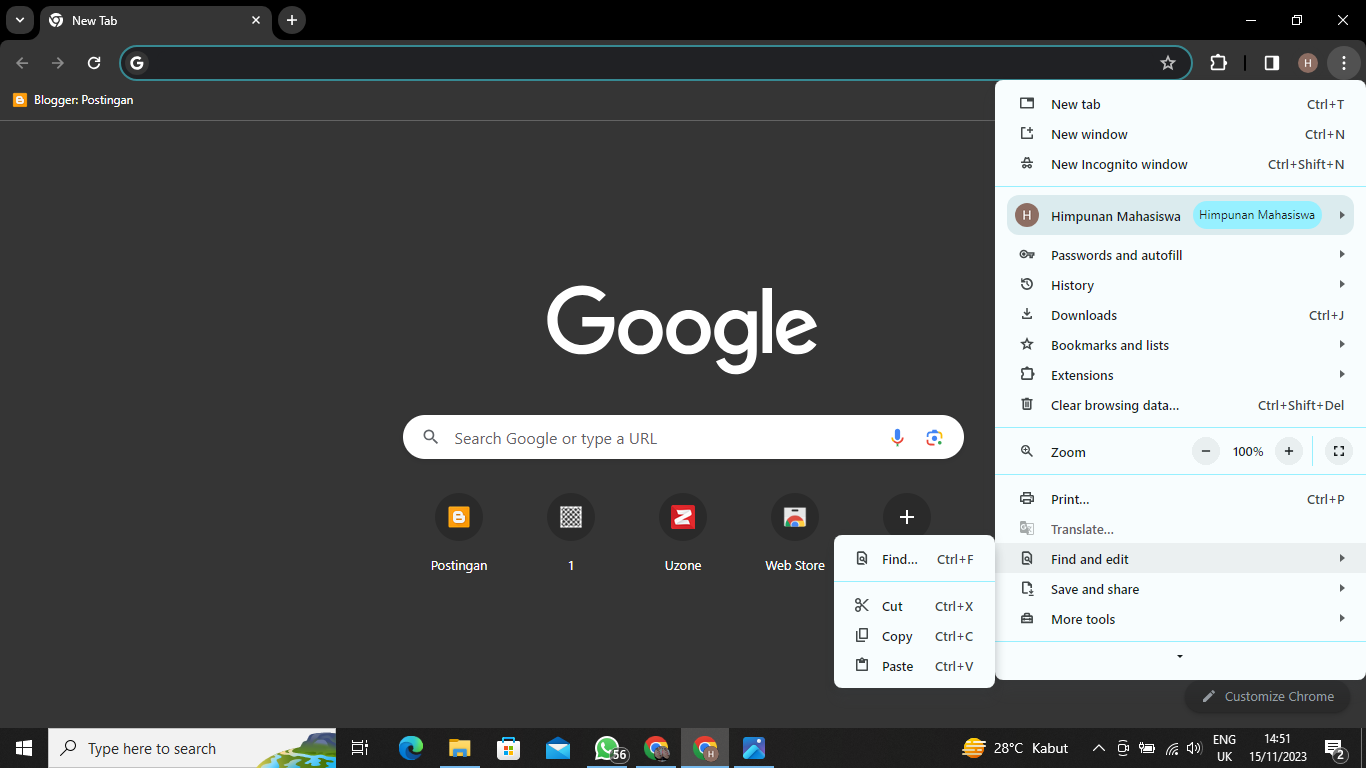Open the shortcut labeled 1
Image resolution: width=1366 pixels, height=768 pixels.
click(571, 534)
